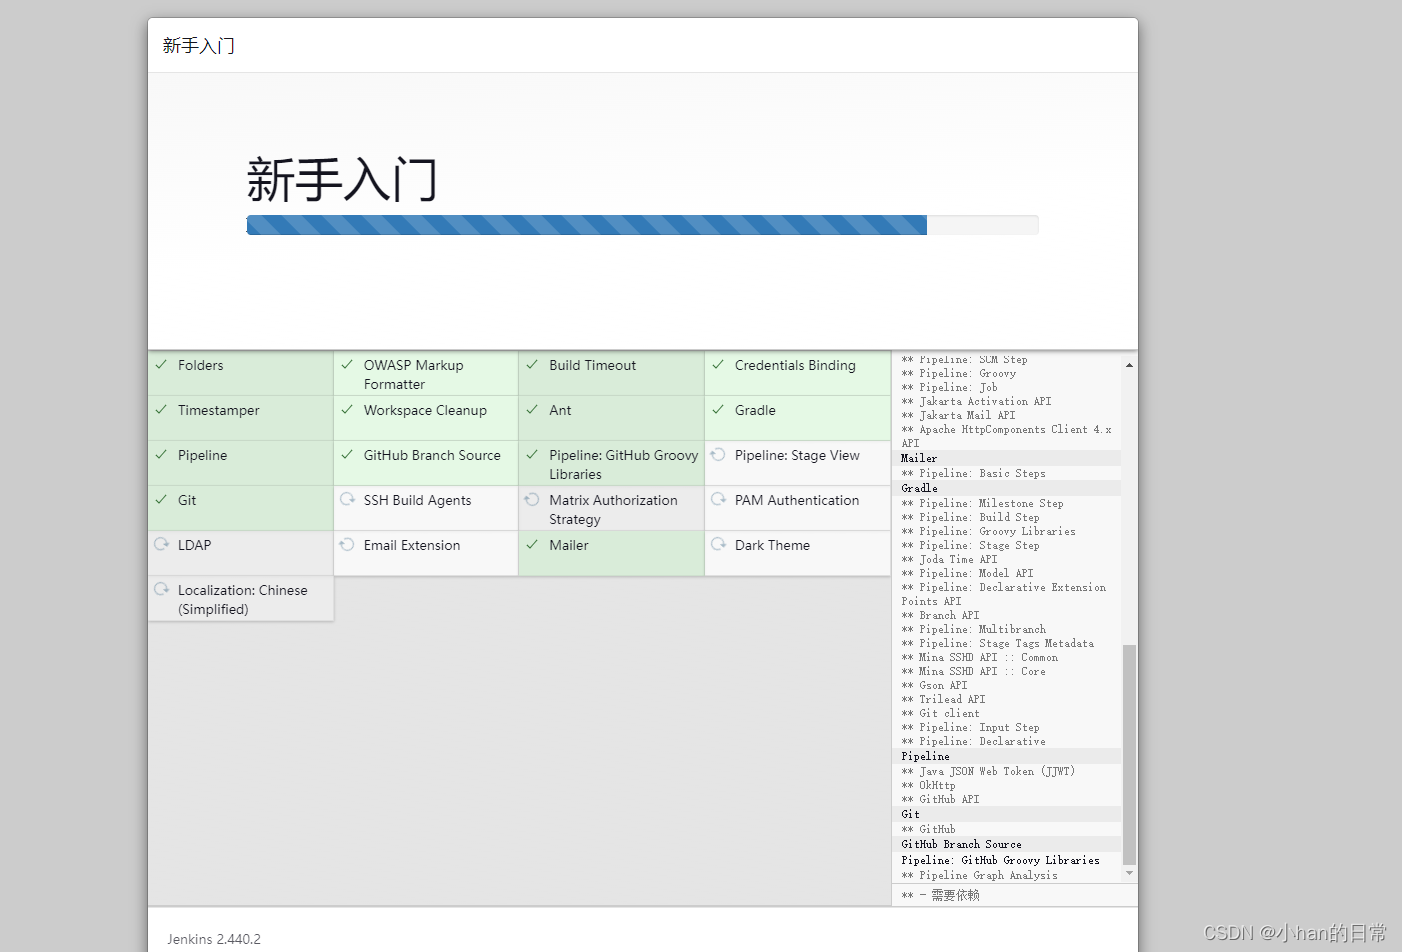Click the Matrix Authorization Strategy label
The width and height of the screenshot is (1402, 952).
coord(613,510)
